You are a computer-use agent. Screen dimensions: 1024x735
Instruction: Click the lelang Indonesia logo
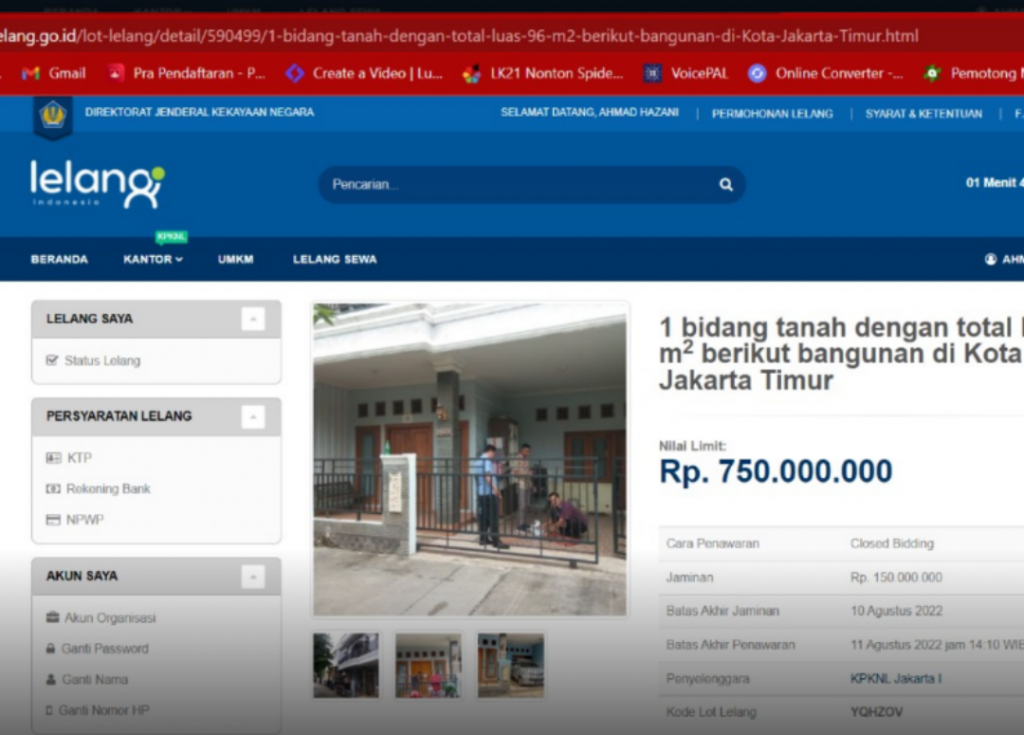click(97, 185)
